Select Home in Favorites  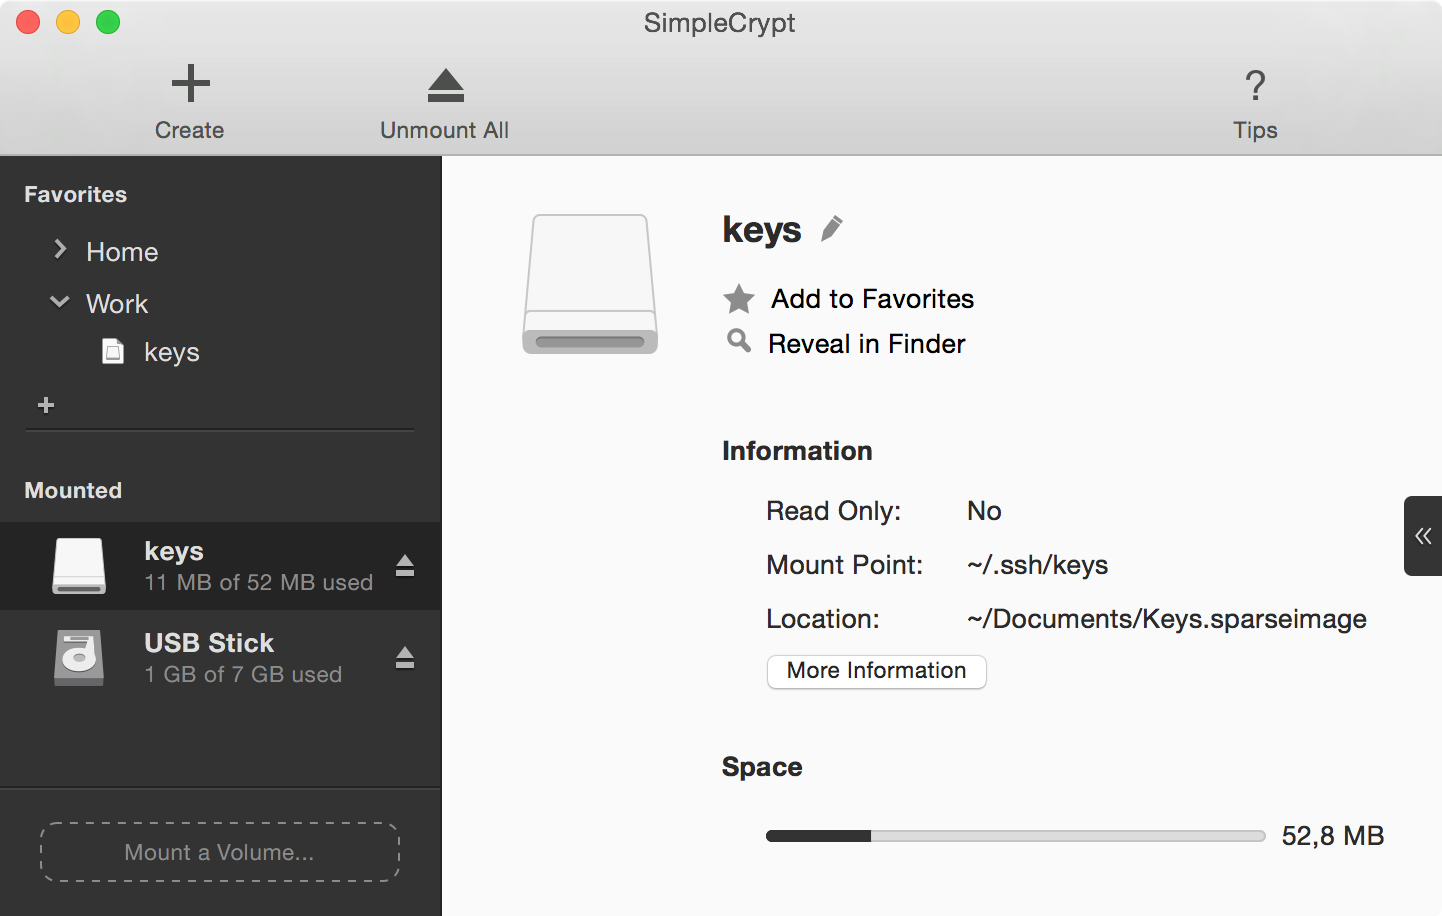(x=122, y=252)
